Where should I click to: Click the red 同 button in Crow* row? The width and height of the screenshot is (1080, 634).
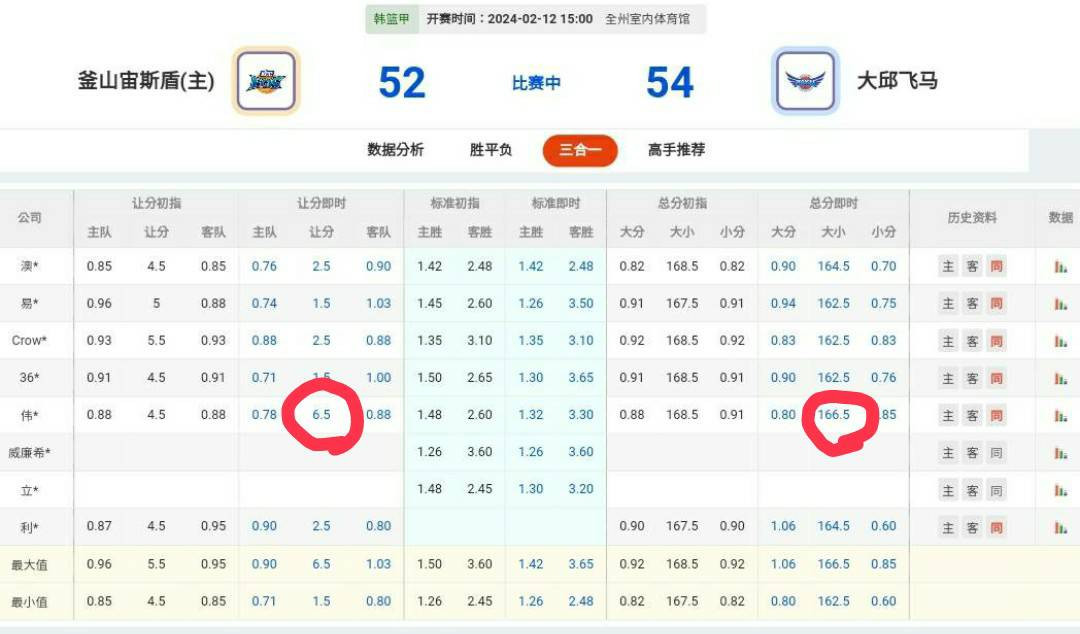(997, 341)
